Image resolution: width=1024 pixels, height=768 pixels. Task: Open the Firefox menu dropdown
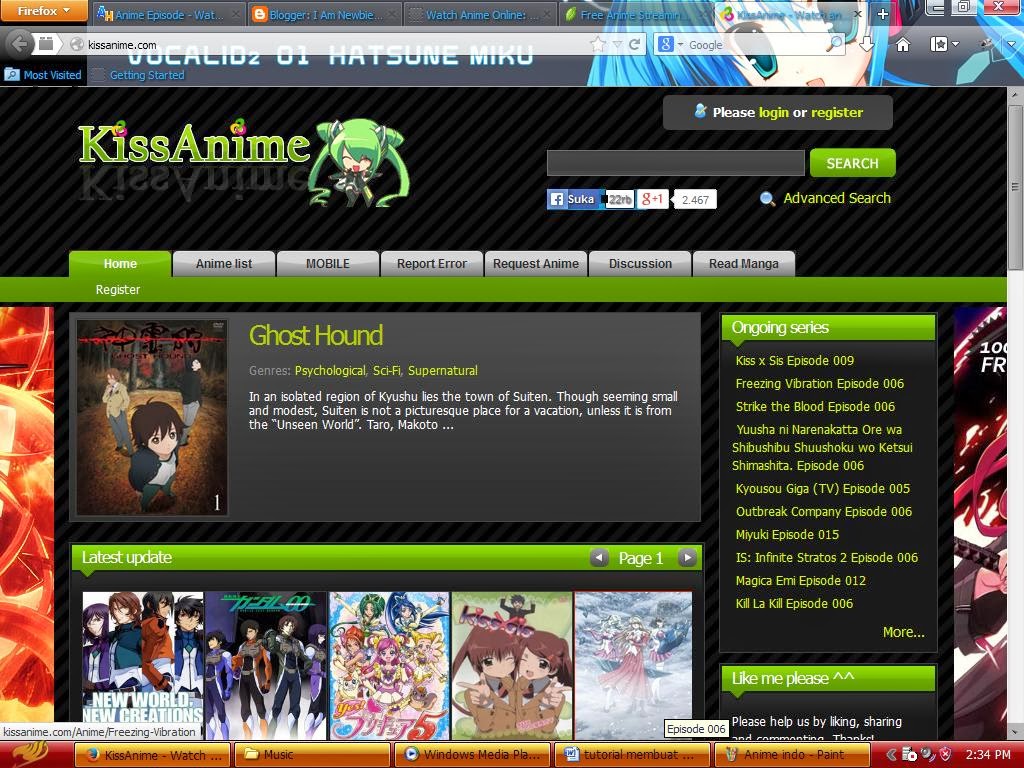pyautogui.click(x=43, y=10)
